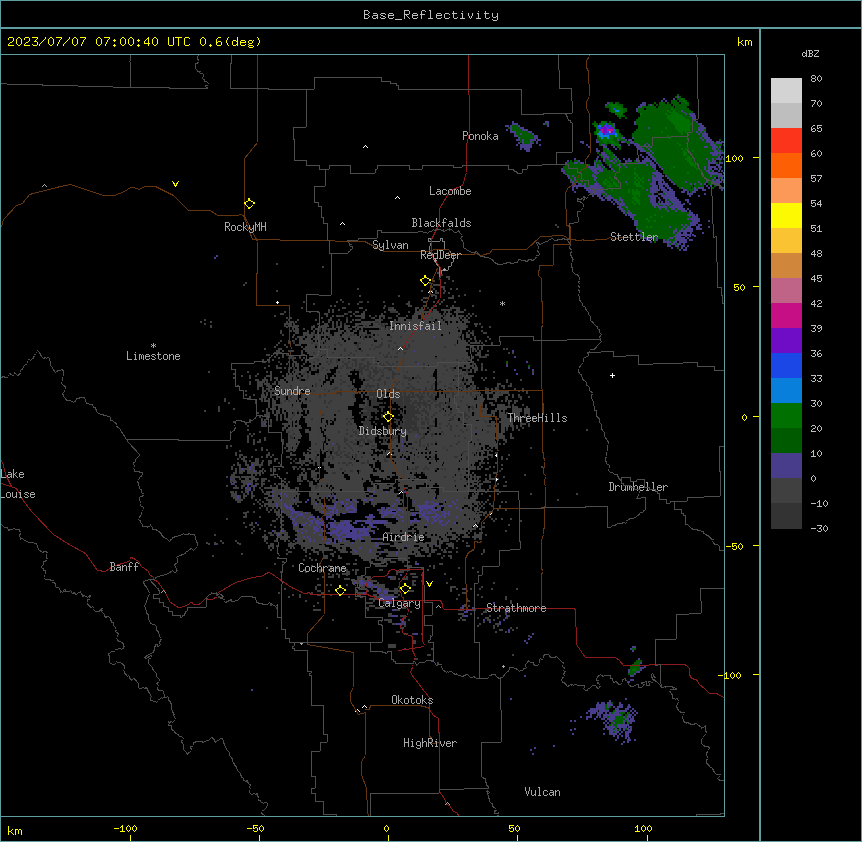This screenshot has width=862, height=842.
Task: Select the bright green 30-20 dBZ swatch
Action: pos(786,416)
